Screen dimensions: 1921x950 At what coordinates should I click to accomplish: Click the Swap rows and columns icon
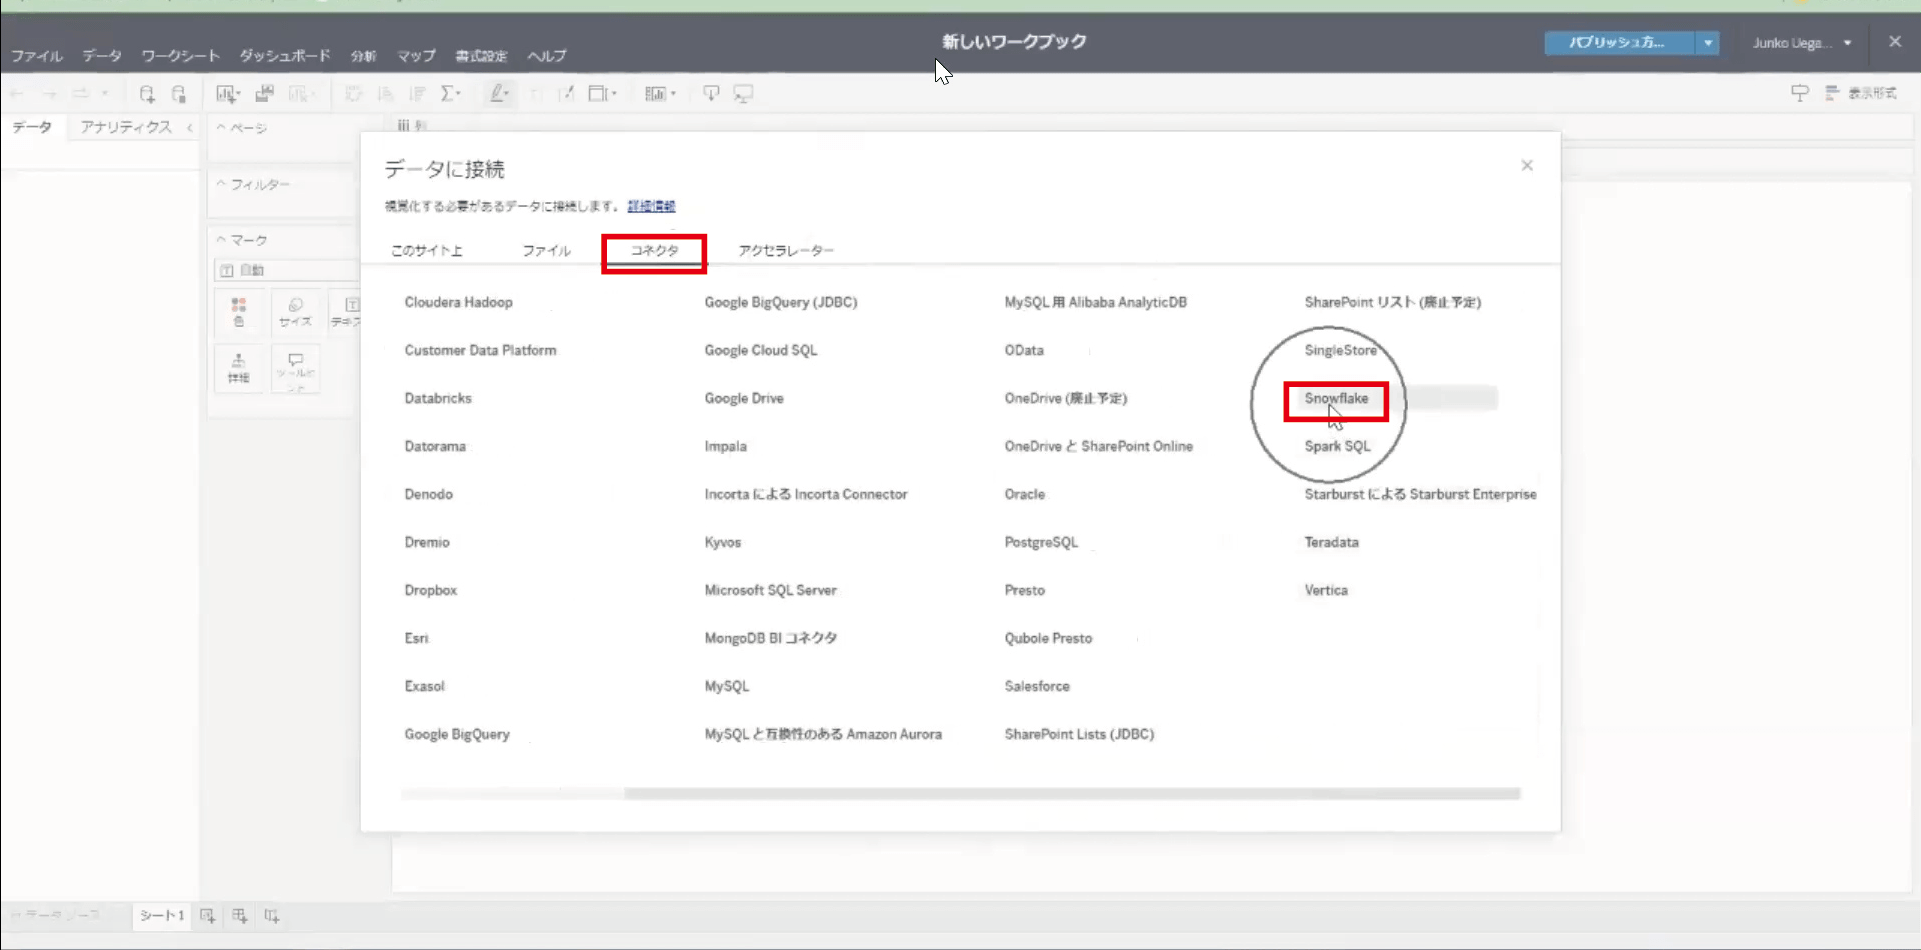click(353, 94)
